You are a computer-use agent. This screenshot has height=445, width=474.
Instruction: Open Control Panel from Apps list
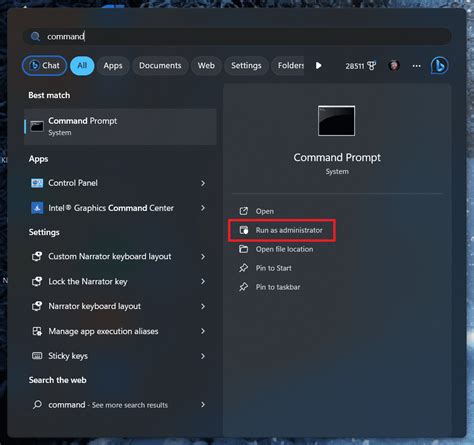120,183
